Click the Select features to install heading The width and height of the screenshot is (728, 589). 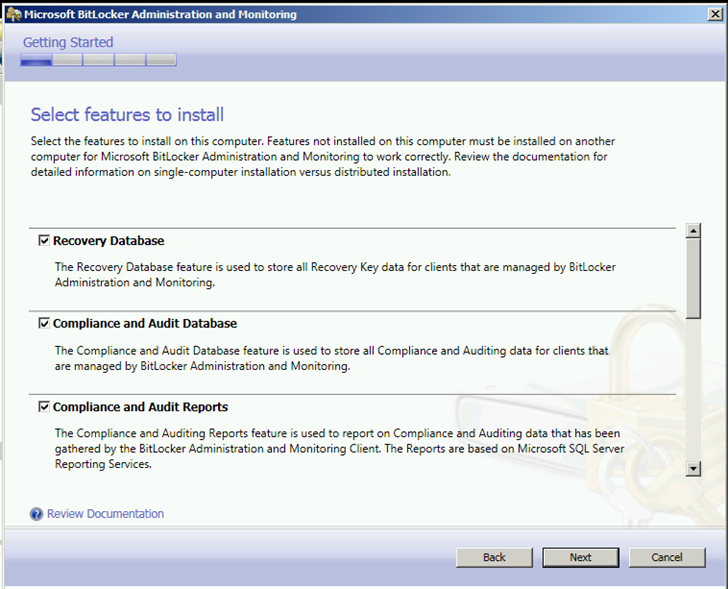[x=127, y=115]
